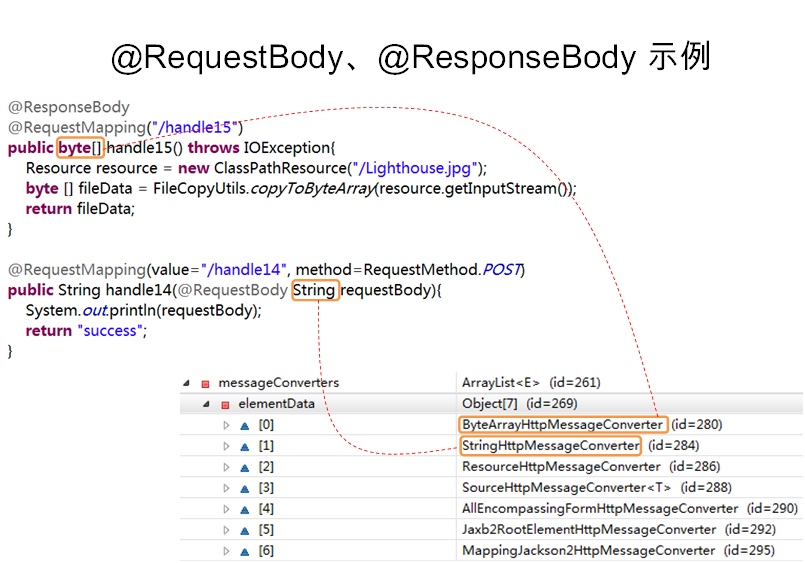The image size is (805, 563).
Task: Click the blue triangle icon of [6]
Action: coord(245,552)
